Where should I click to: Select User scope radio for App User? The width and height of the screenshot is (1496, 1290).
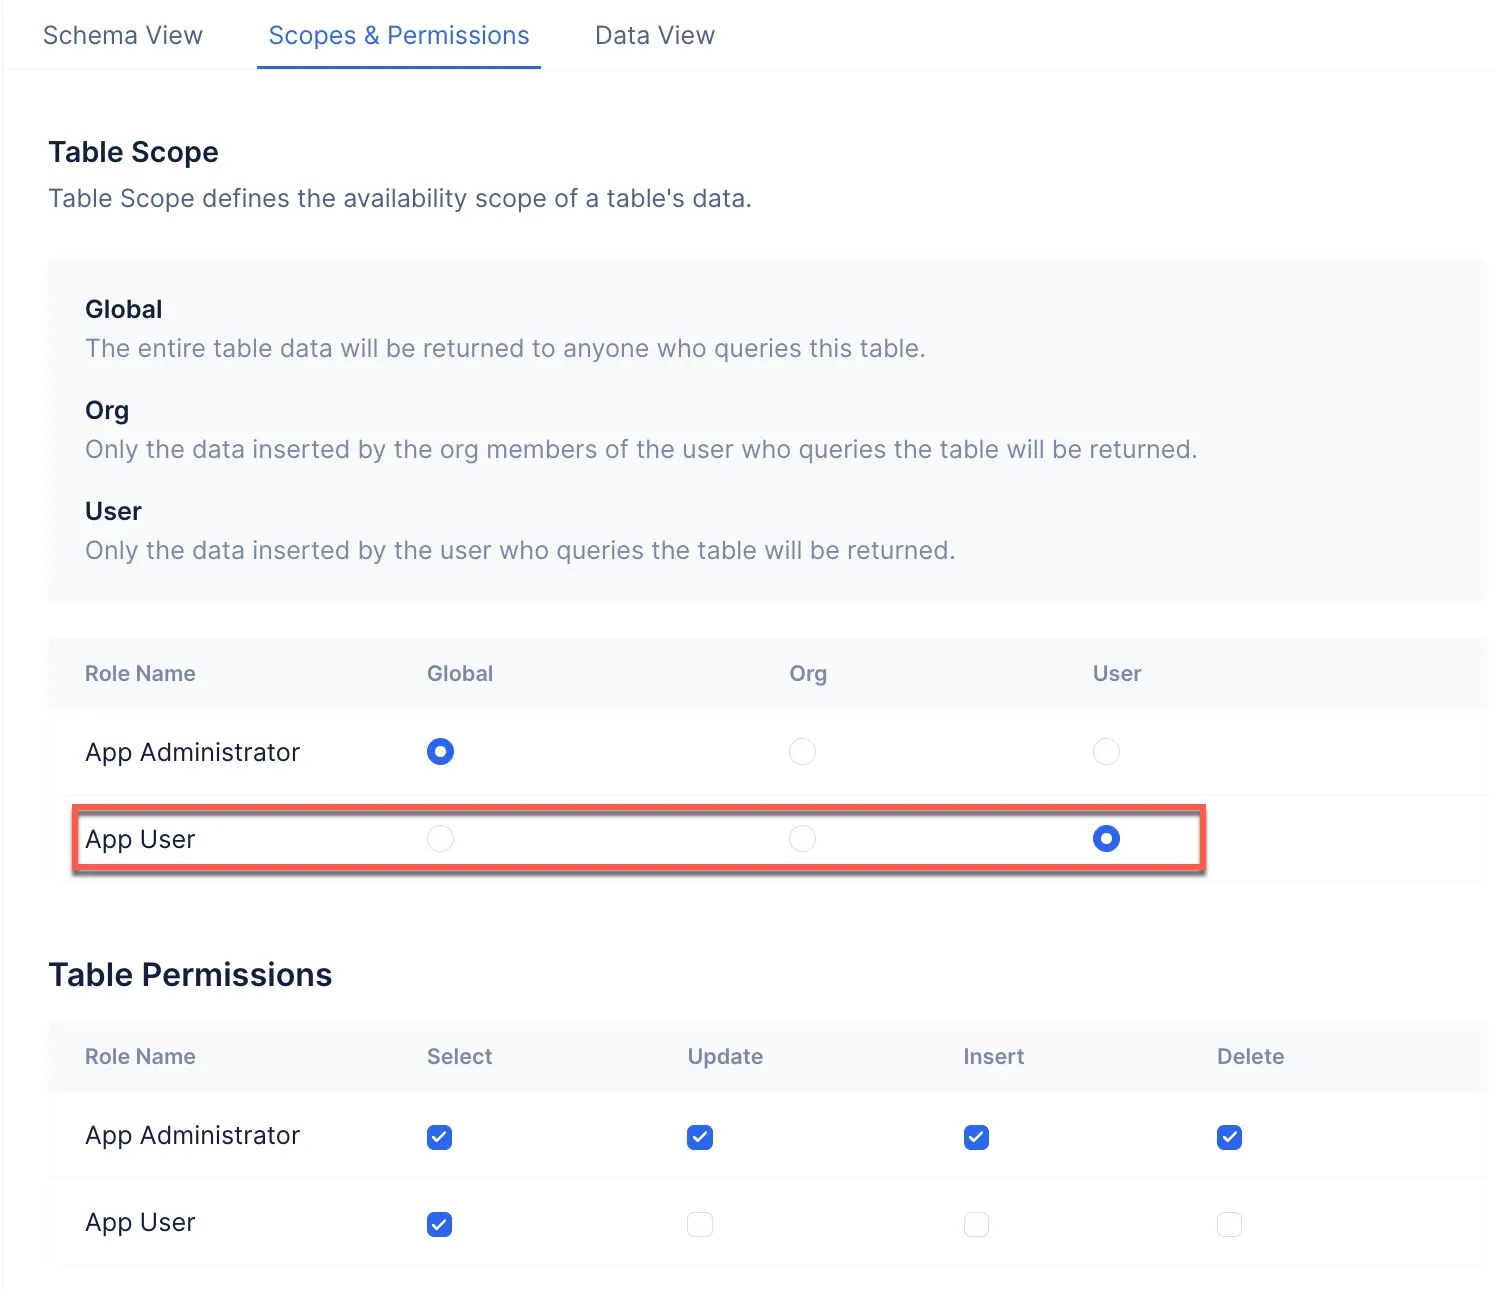pyautogui.click(x=1106, y=838)
